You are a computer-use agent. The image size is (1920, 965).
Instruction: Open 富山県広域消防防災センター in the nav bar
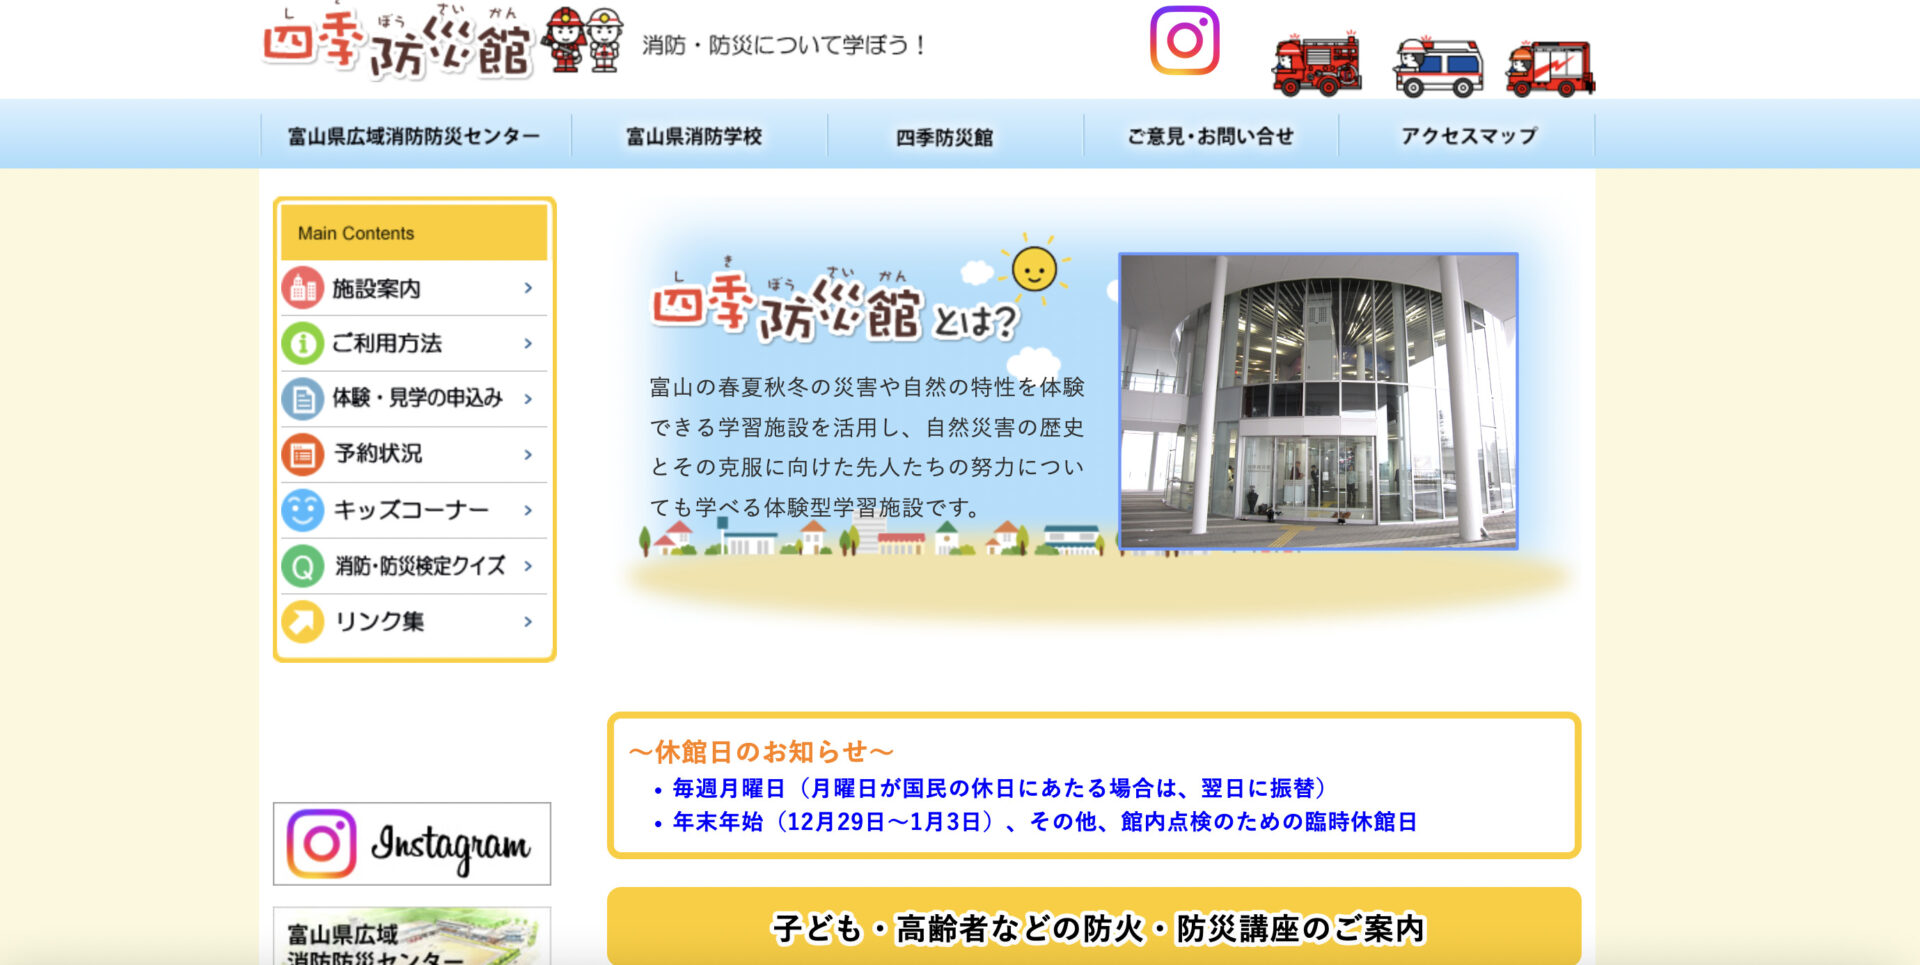(x=414, y=136)
